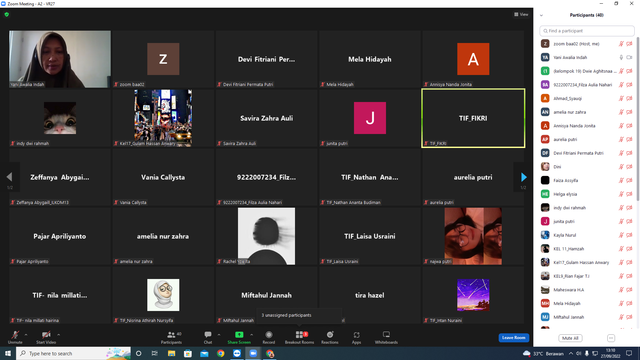The height and width of the screenshot is (360, 640).
Task: Select the TIF_FIKRI highlighted tile
Action: click(x=473, y=118)
